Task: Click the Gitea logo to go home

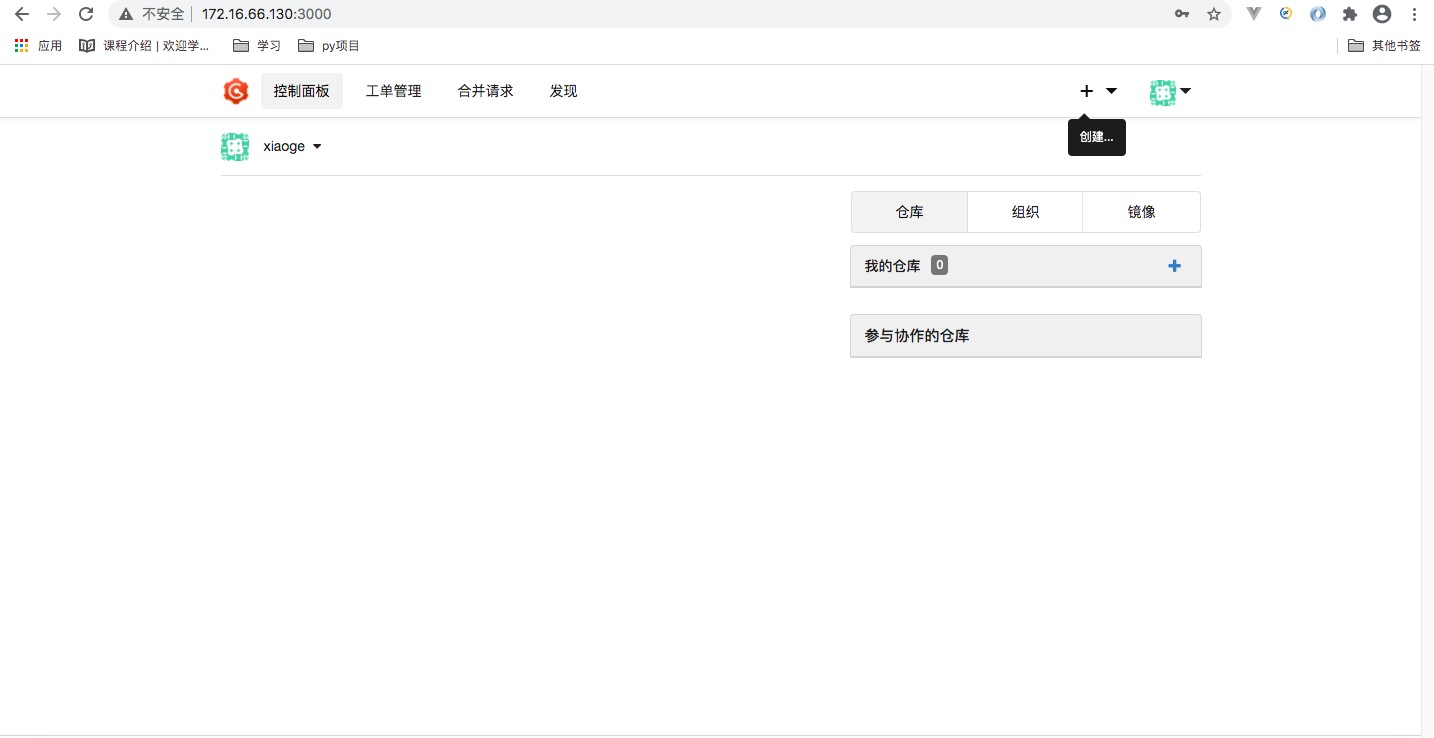Action: 235,91
